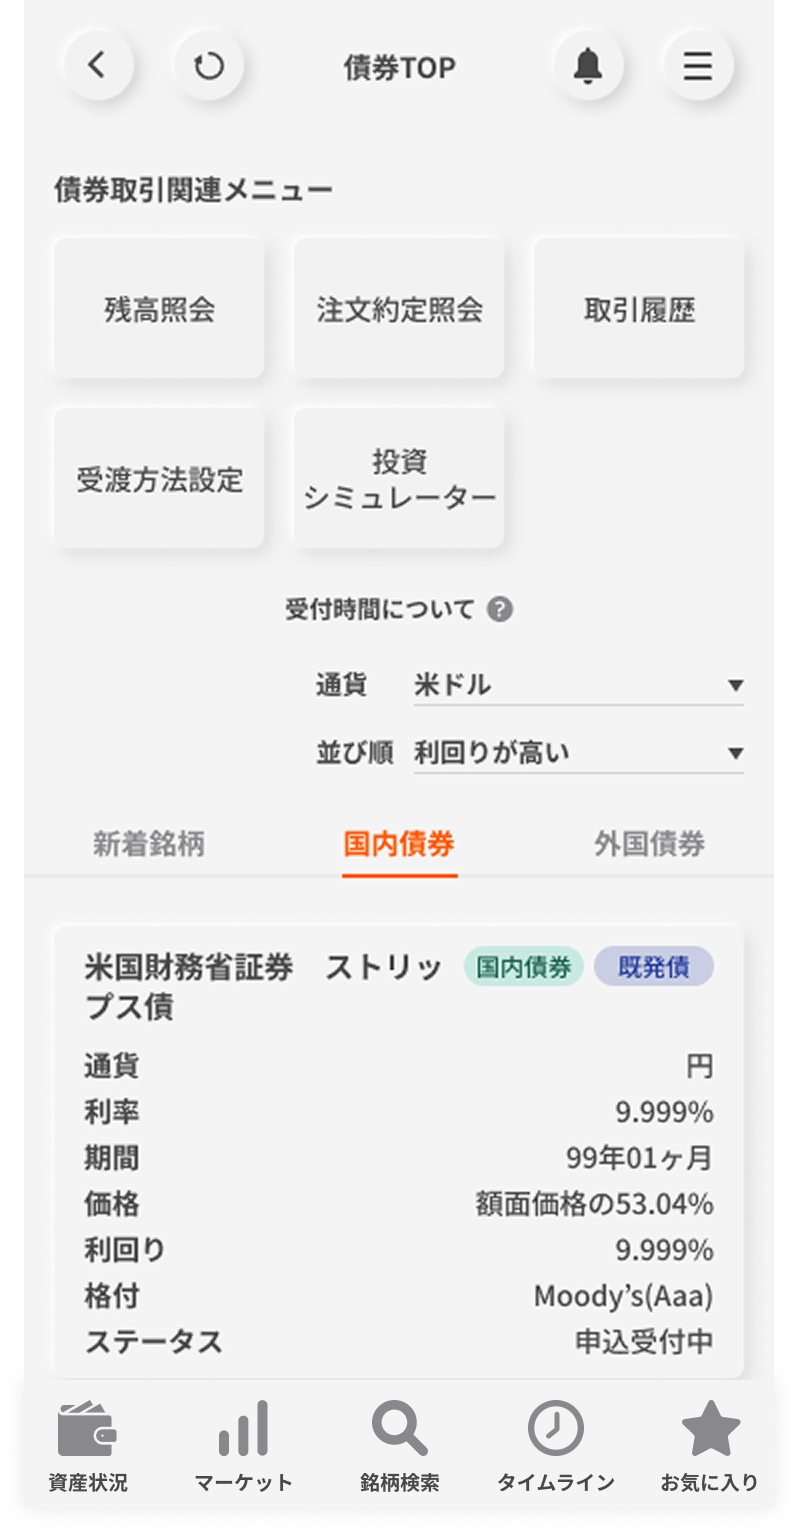This screenshot has height=1532, width=798.
Task: Click the help icon beside 受付時間について
Action: (500, 609)
